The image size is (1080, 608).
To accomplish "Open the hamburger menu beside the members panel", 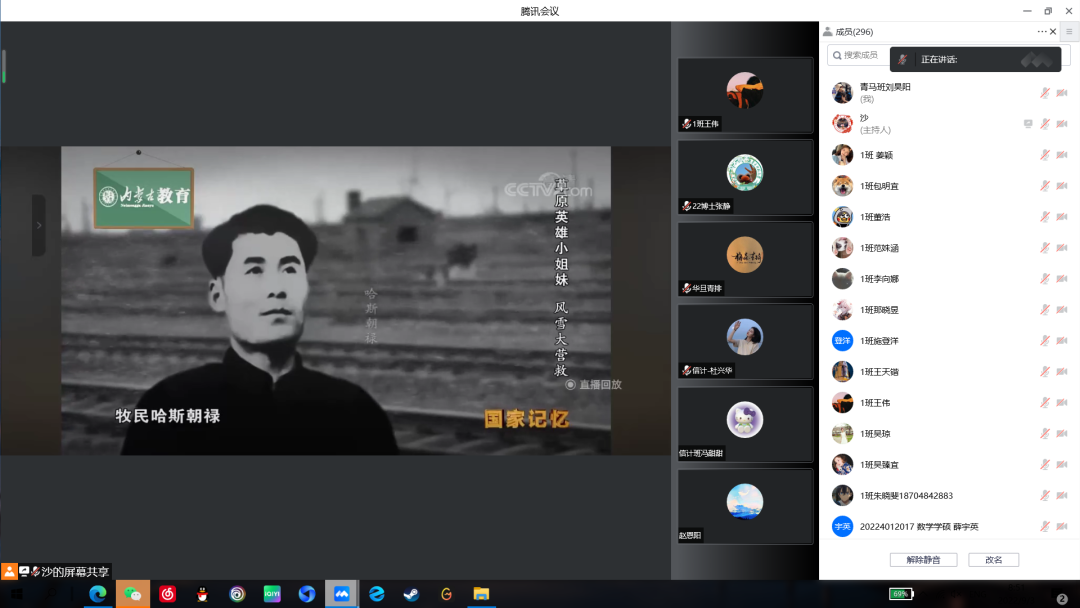I will coord(1069,32).
